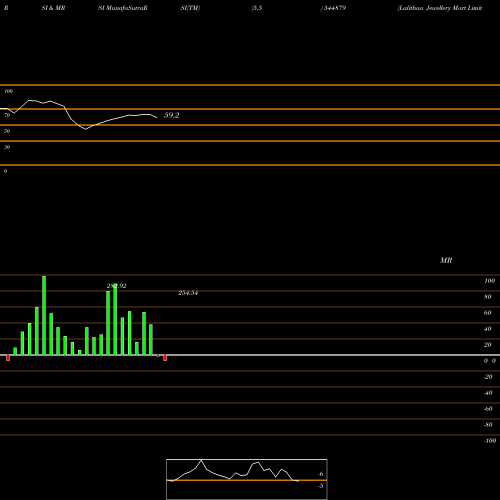This screenshot has width=500, height=500.
Task: Click the tallest green histogram bar
Action: click(x=44, y=315)
